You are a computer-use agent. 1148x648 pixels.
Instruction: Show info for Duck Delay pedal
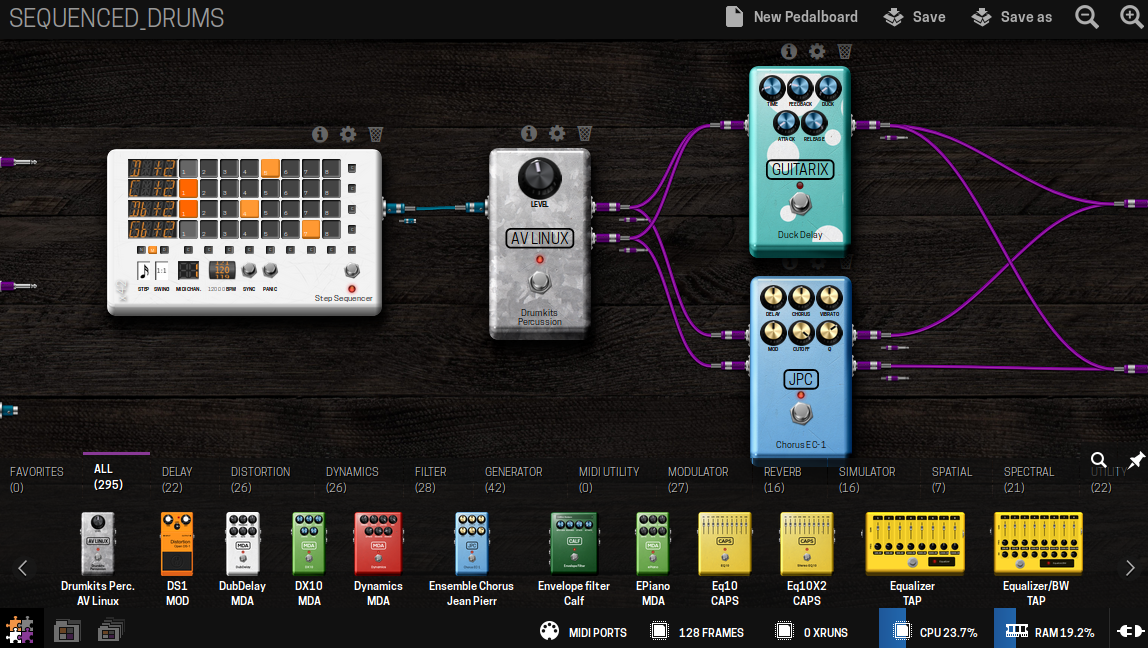click(789, 51)
